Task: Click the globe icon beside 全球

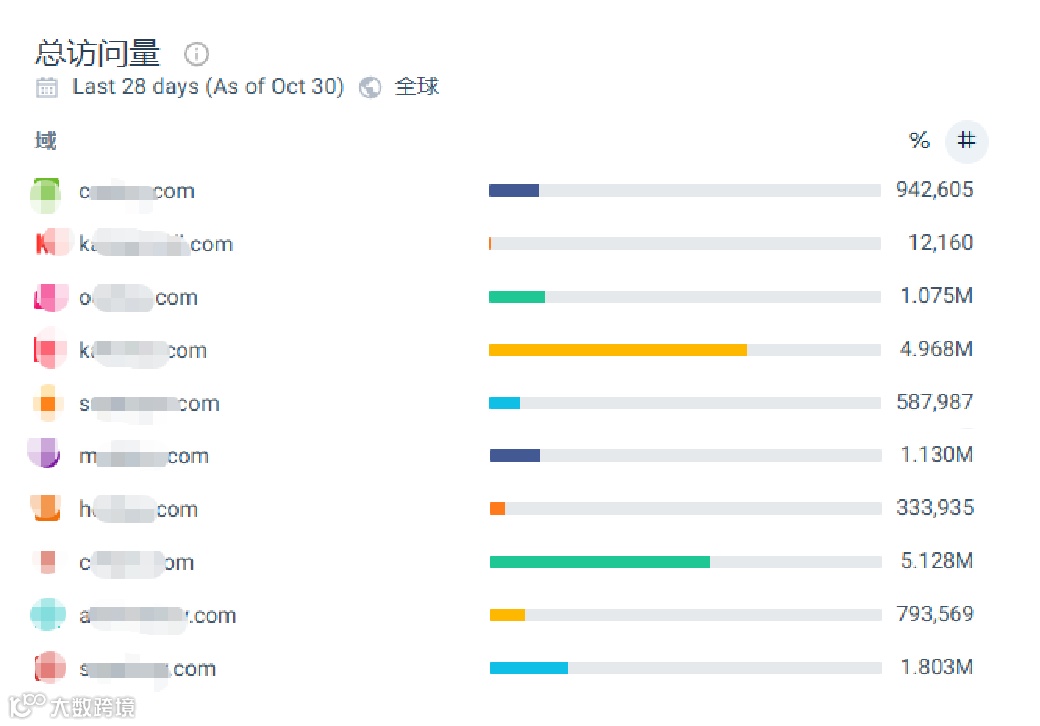Action: point(370,87)
